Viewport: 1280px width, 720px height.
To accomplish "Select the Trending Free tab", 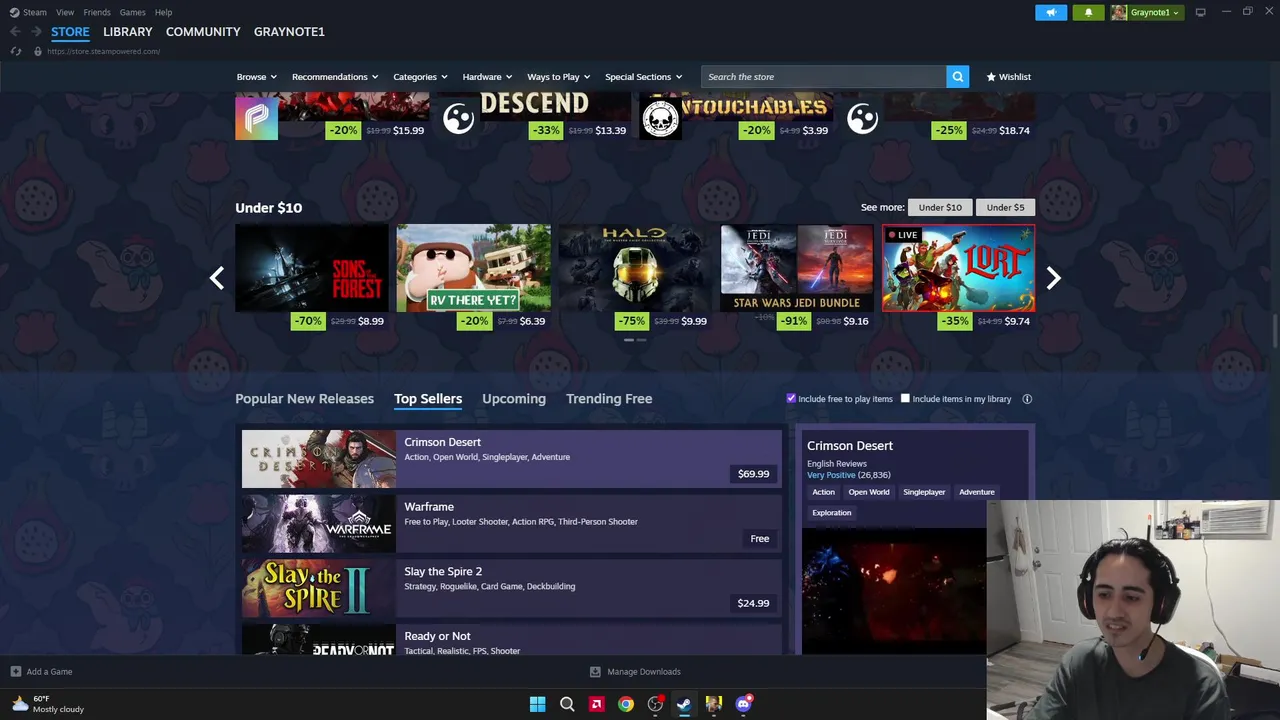I will click(x=609, y=399).
